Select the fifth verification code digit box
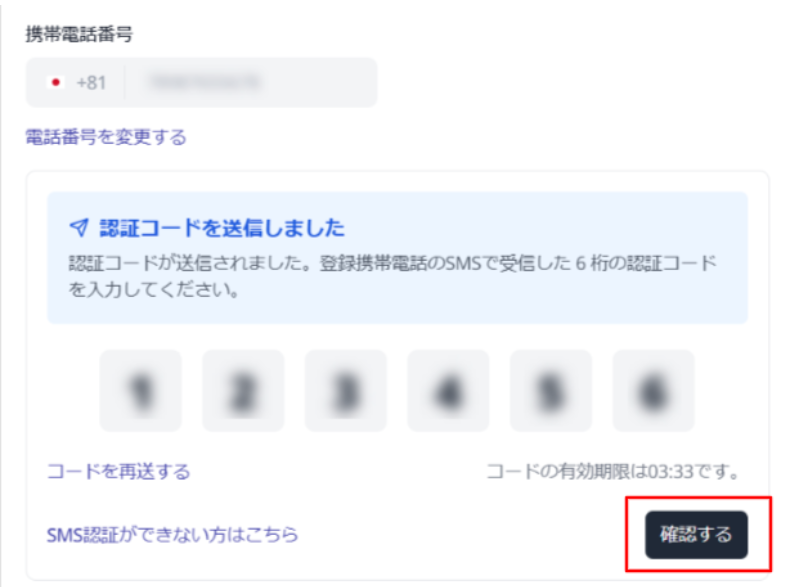 [x=551, y=391]
